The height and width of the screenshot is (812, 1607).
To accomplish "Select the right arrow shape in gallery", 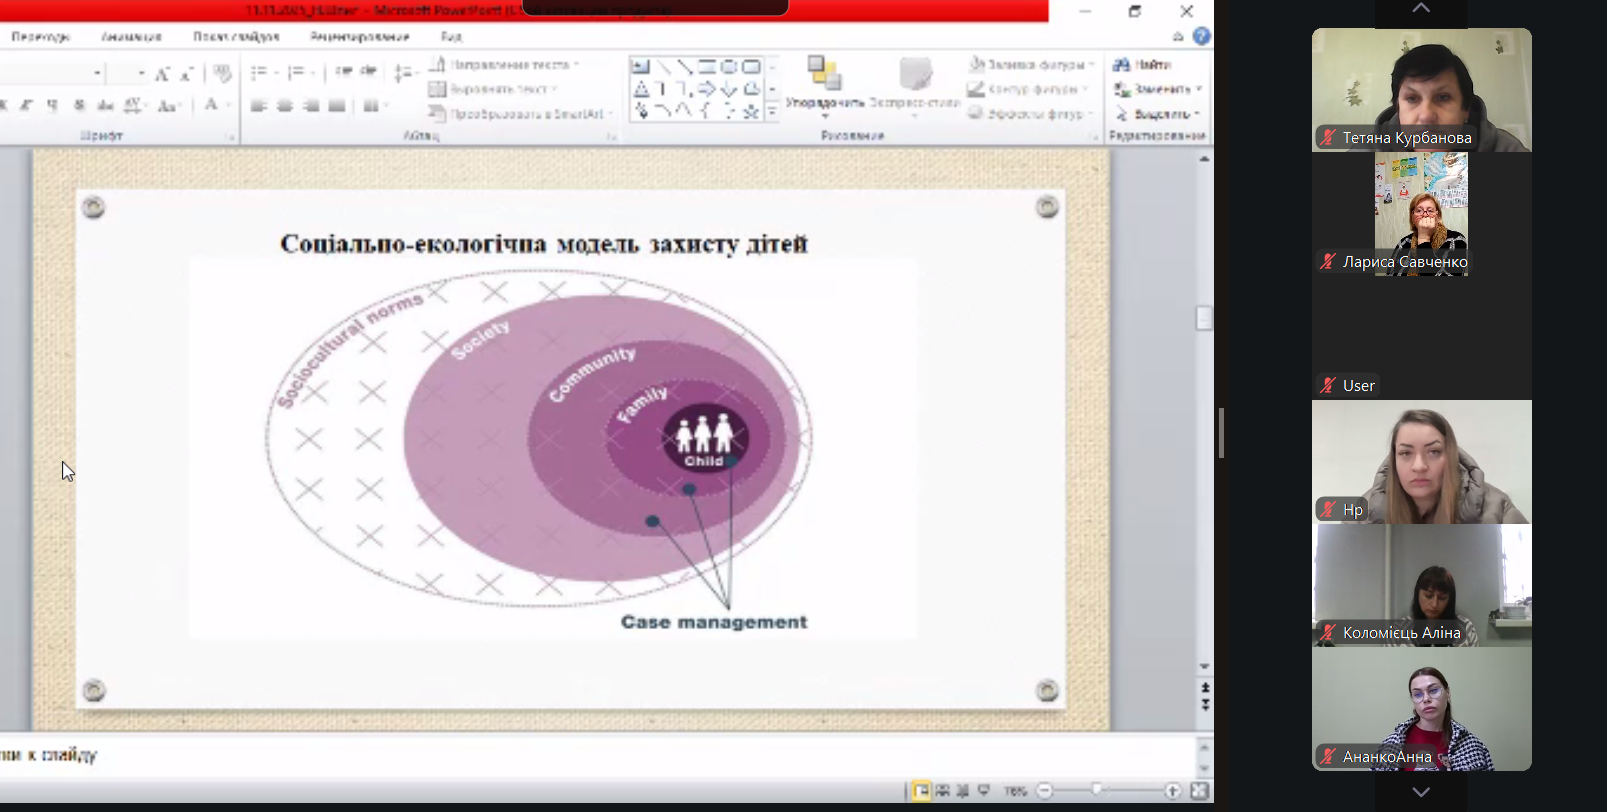I will [707, 89].
